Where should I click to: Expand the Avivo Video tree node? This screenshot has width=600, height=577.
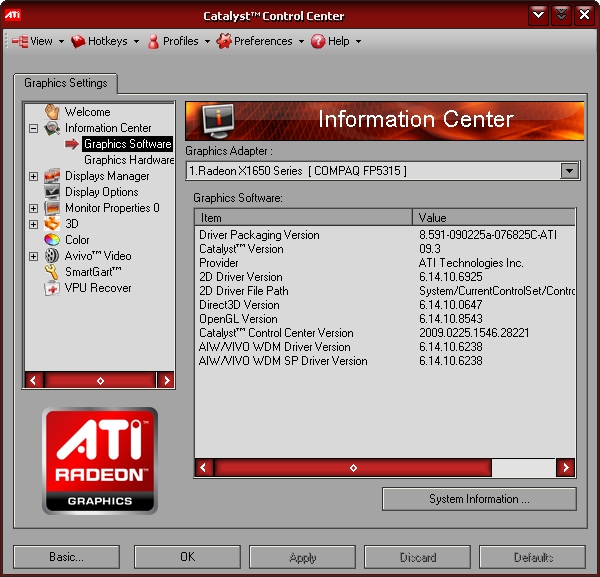pyautogui.click(x=34, y=256)
